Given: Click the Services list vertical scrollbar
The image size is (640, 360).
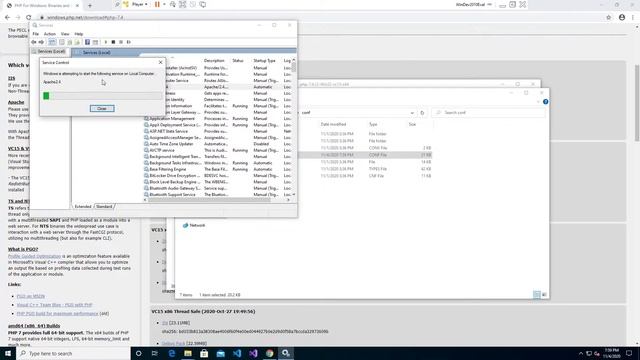Looking at the screenshot, I should [x=294, y=127].
